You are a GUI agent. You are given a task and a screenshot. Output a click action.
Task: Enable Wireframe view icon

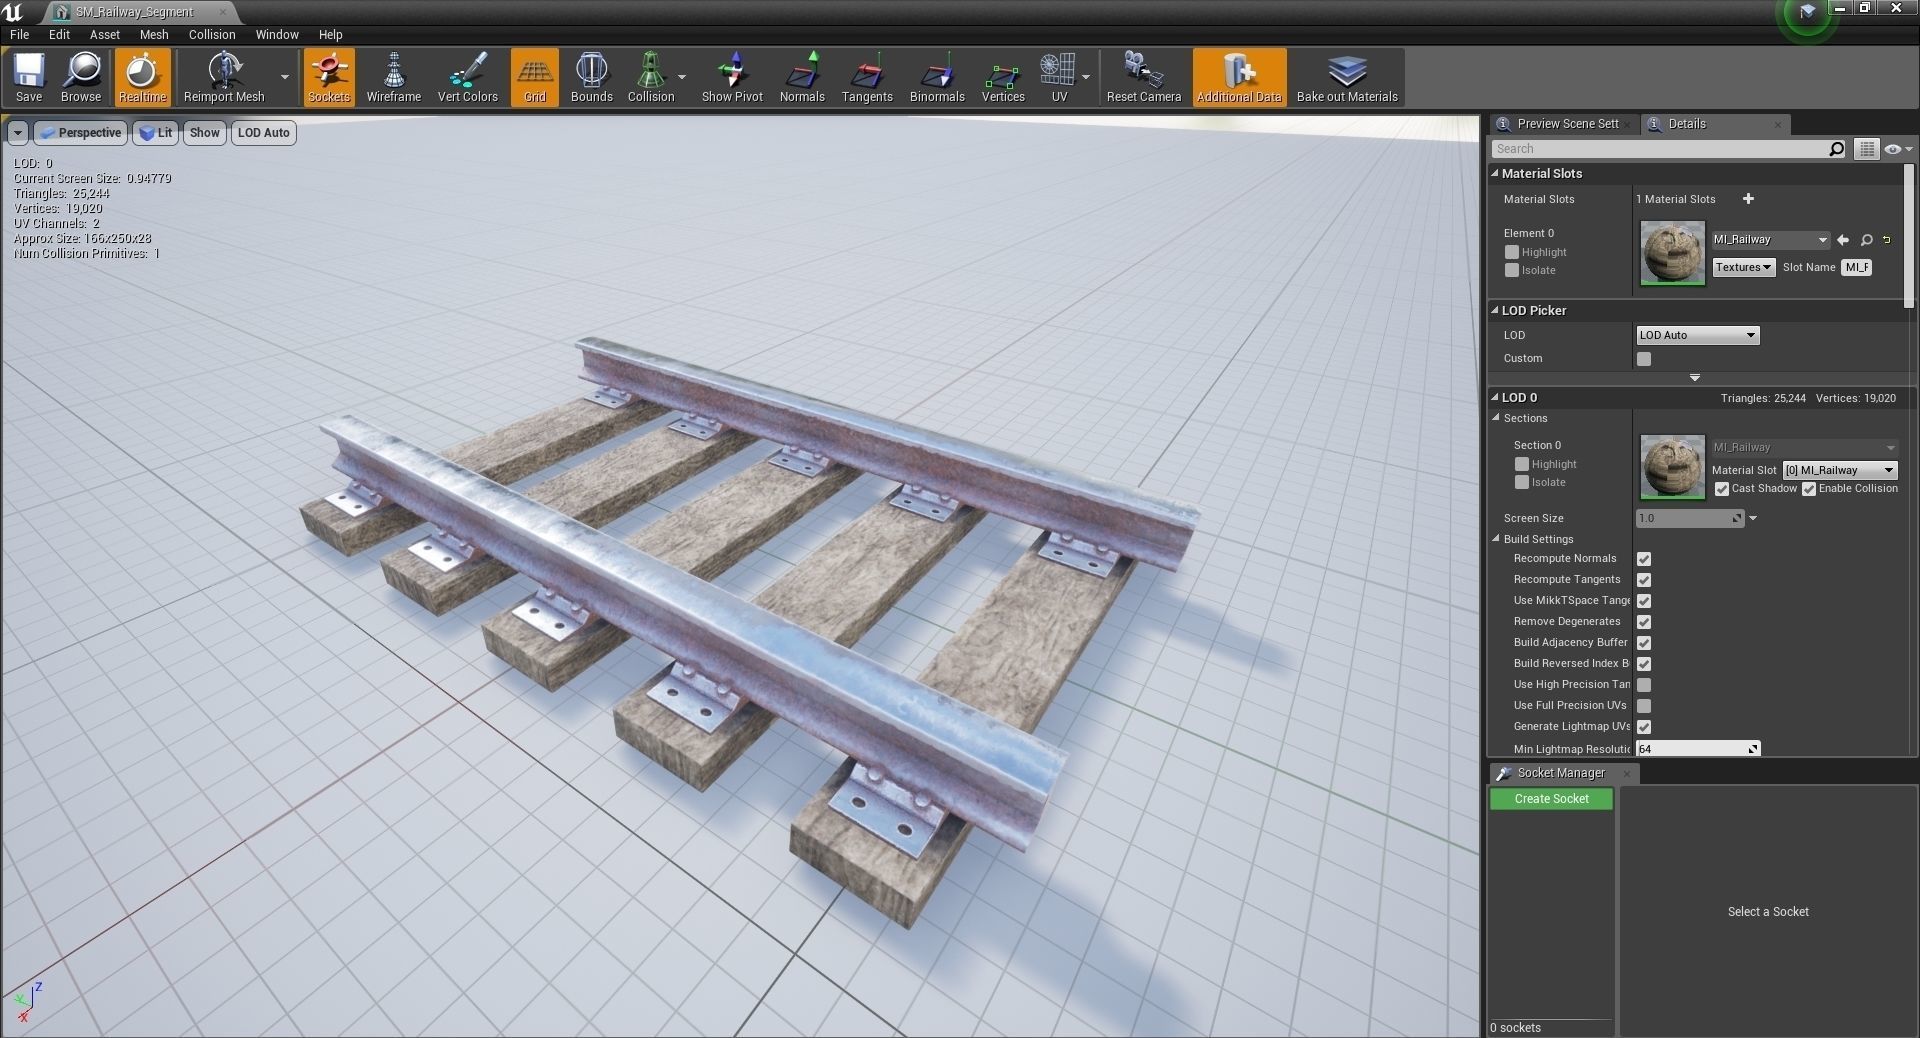point(393,77)
